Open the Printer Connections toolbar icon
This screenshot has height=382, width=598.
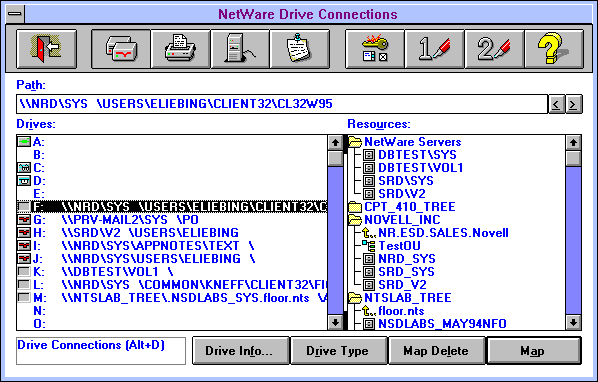pos(180,49)
